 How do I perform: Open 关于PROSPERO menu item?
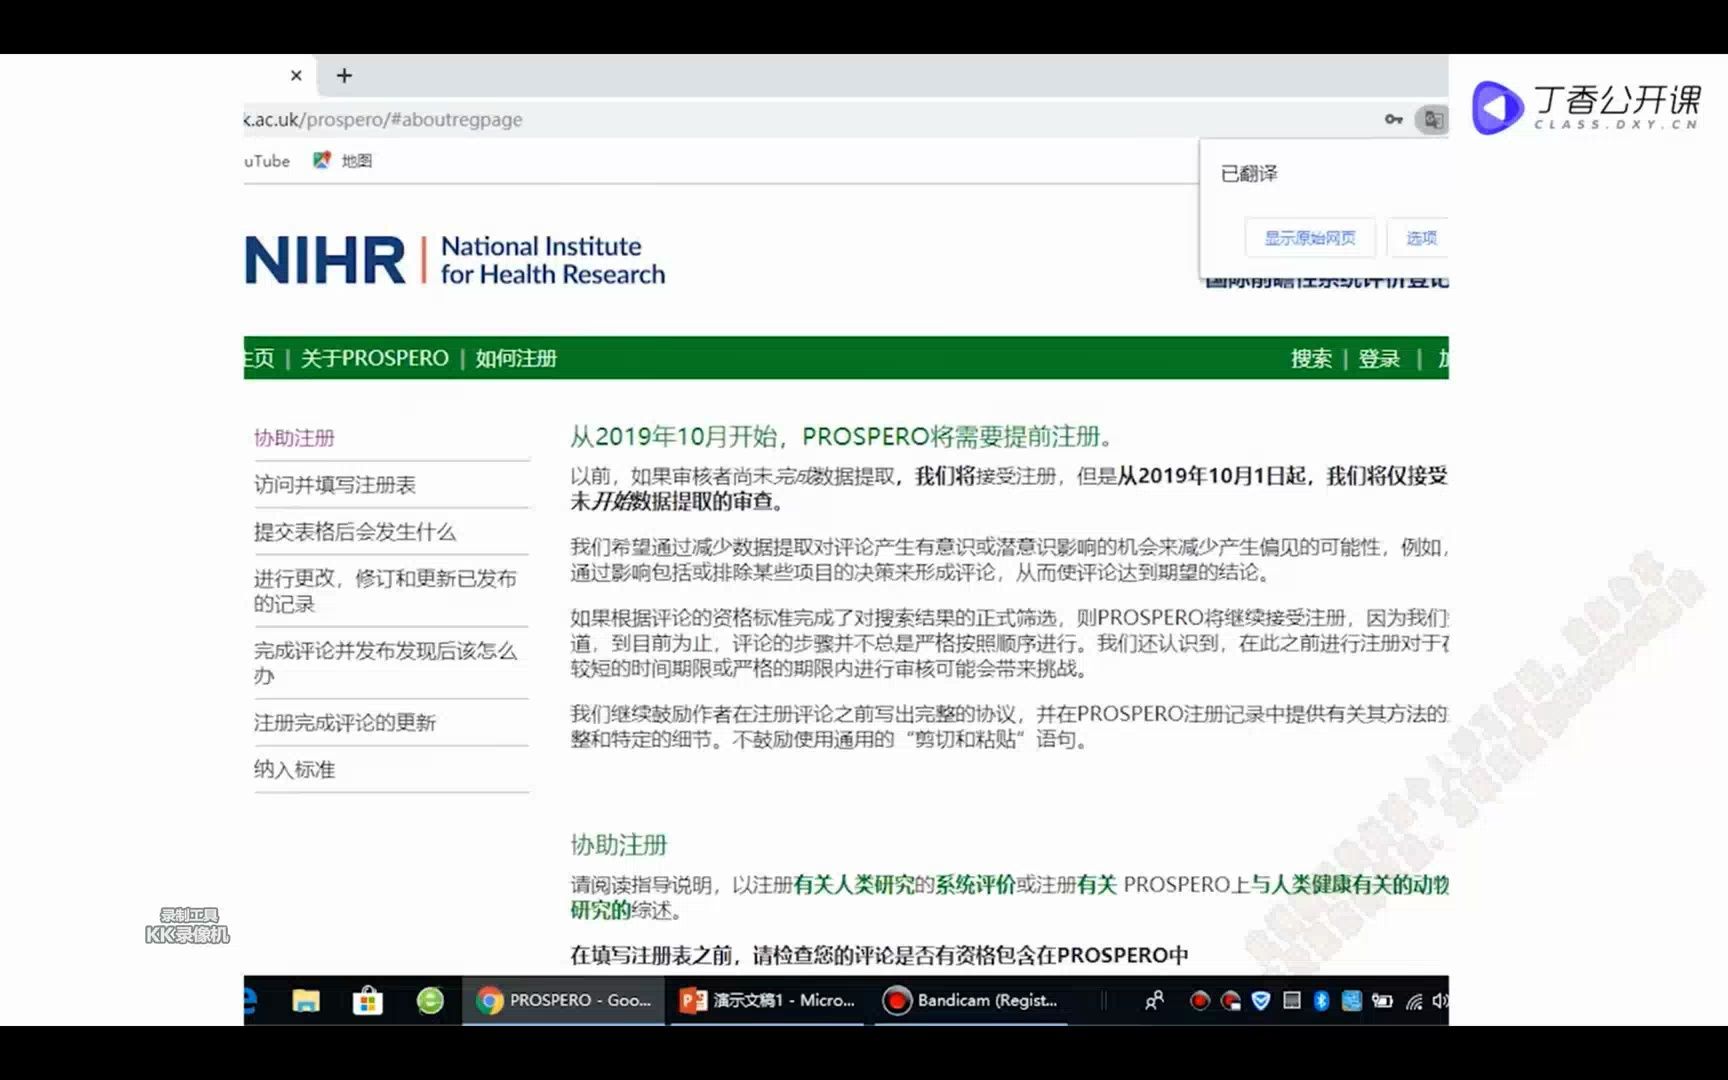(374, 358)
